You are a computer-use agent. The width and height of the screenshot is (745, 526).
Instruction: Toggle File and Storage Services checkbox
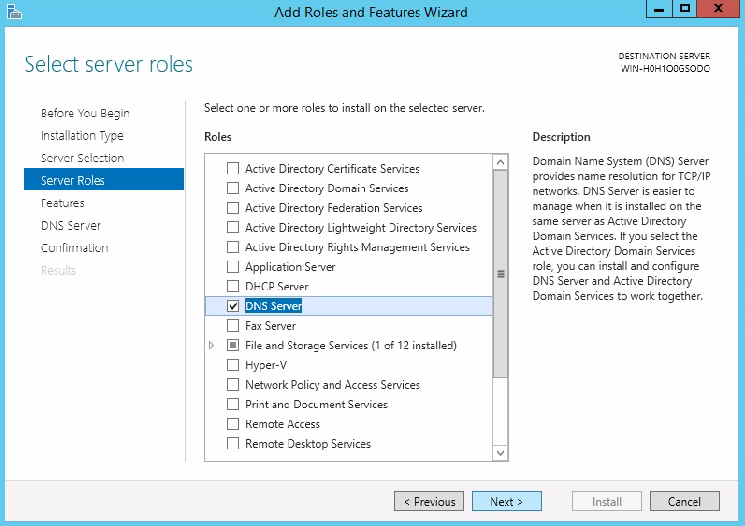[233, 345]
